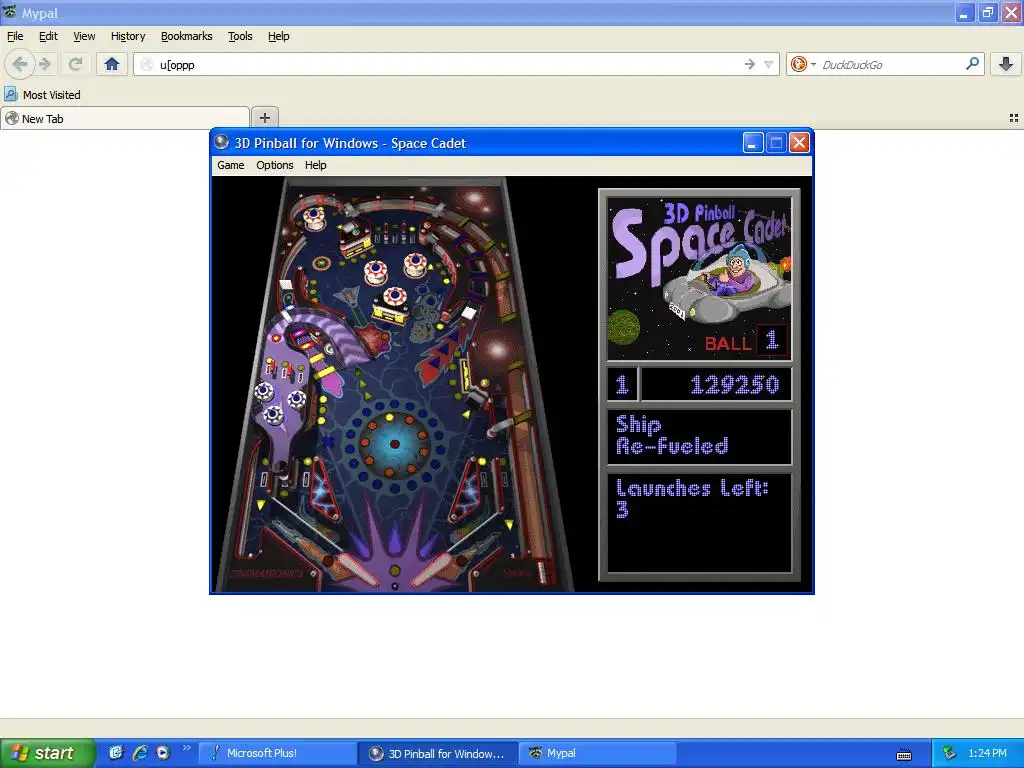
Task: Minimize the 3D Pinball window
Action: coord(753,142)
